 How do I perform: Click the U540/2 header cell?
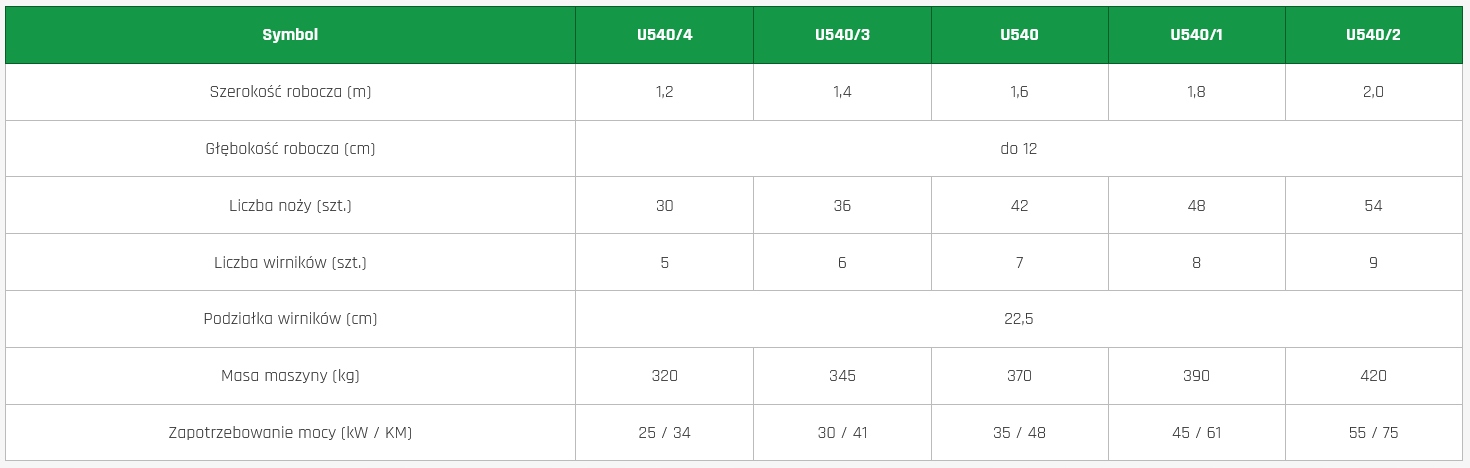(x=1373, y=35)
